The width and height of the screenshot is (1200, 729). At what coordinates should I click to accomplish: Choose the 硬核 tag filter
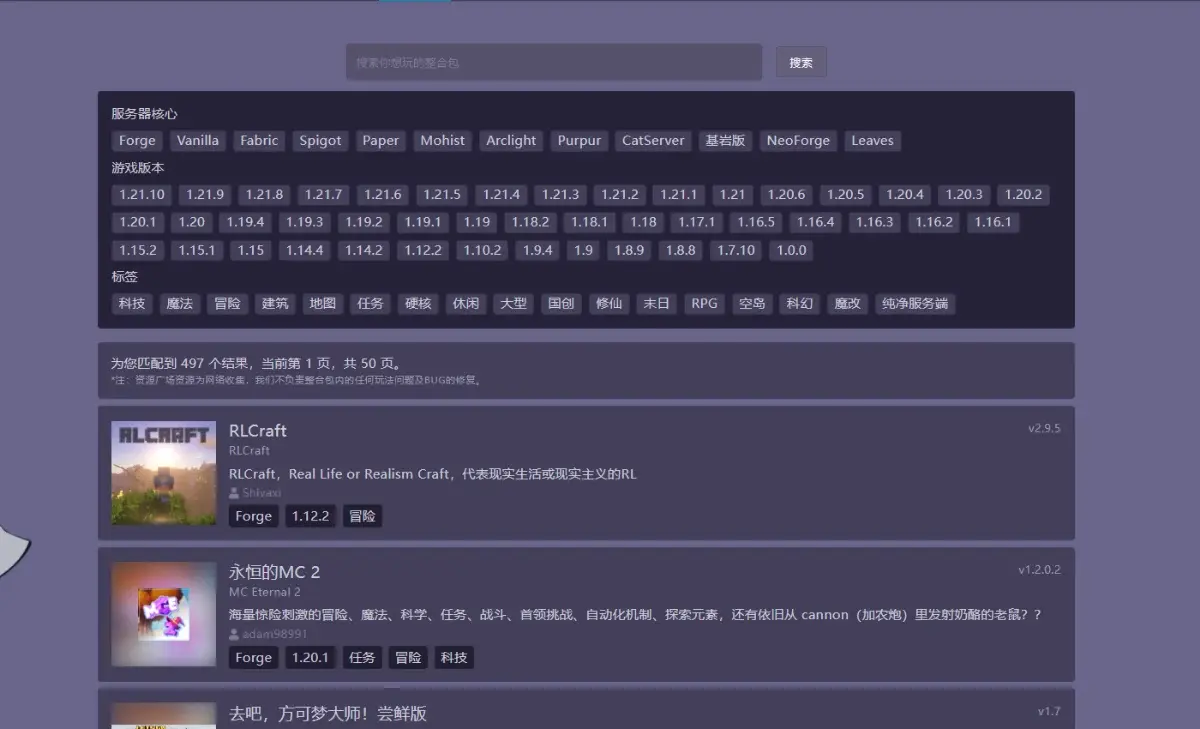click(418, 303)
